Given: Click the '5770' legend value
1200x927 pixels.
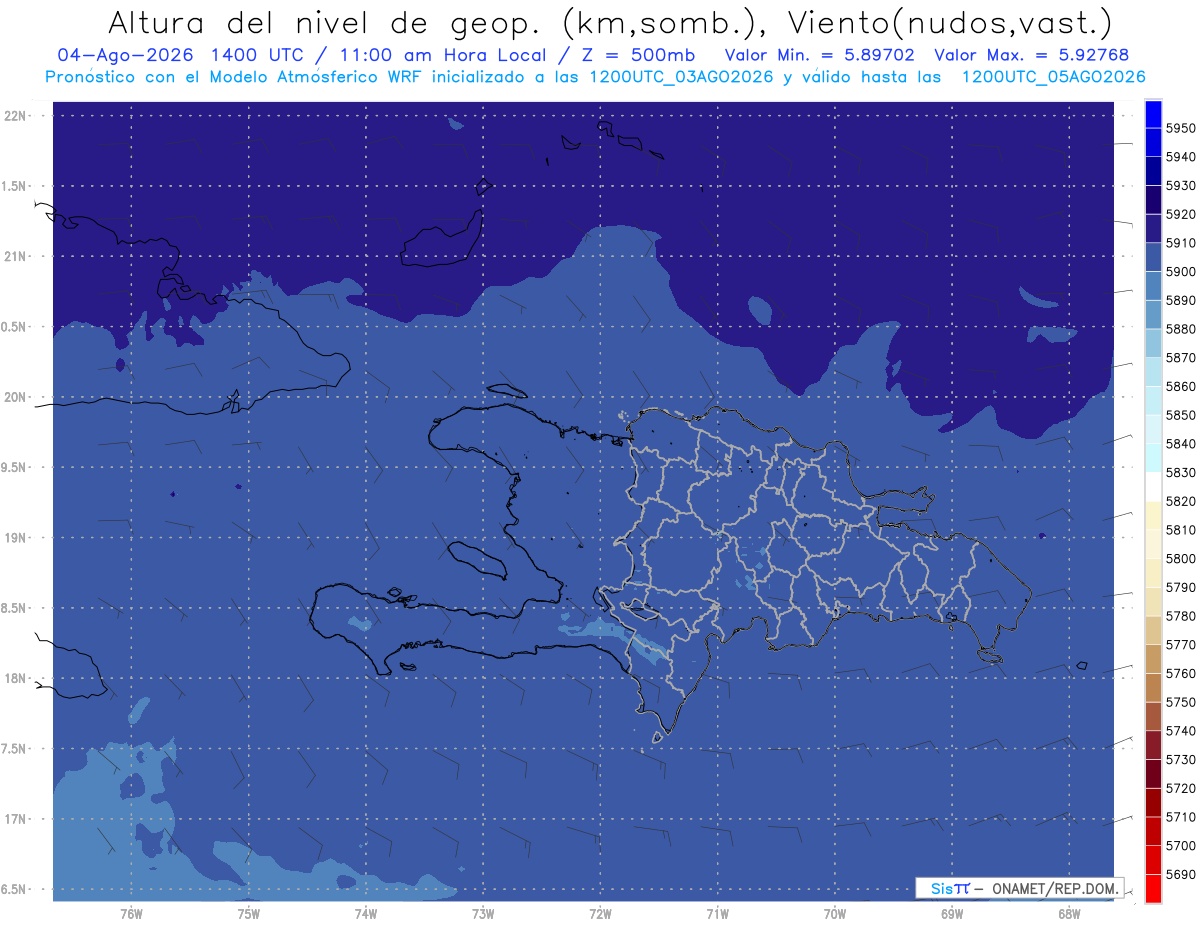Looking at the screenshot, I should [1181, 645].
